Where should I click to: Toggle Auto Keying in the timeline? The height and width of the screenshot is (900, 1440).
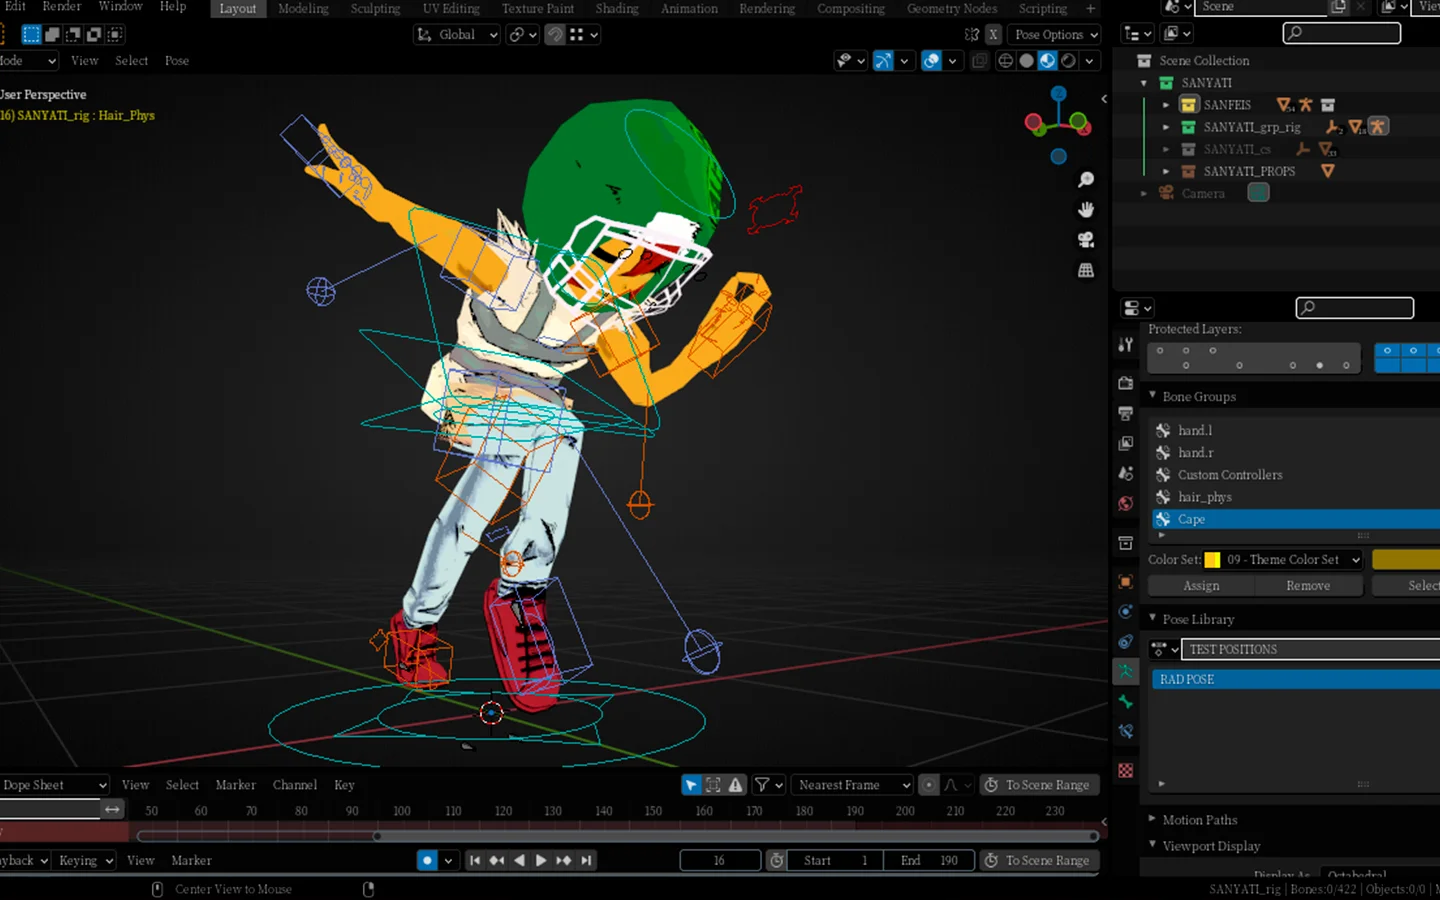425,860
